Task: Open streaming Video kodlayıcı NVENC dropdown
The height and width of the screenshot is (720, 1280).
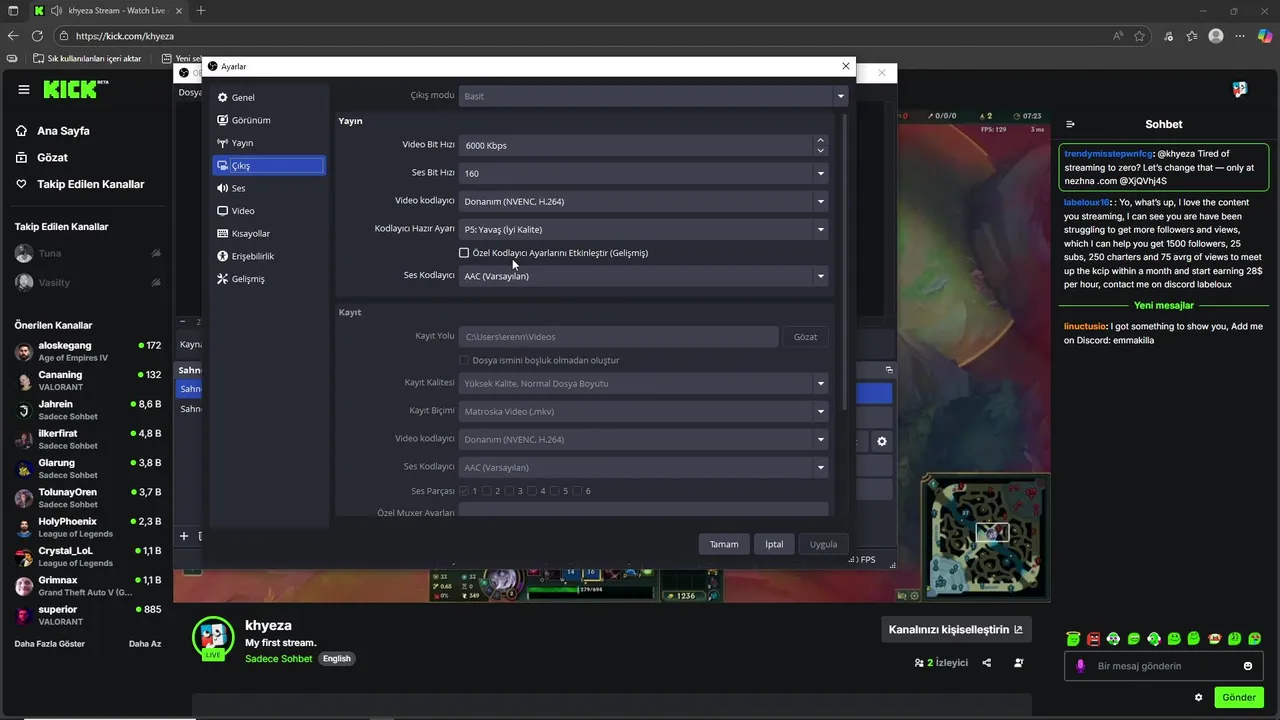Action: coord(643,201)
